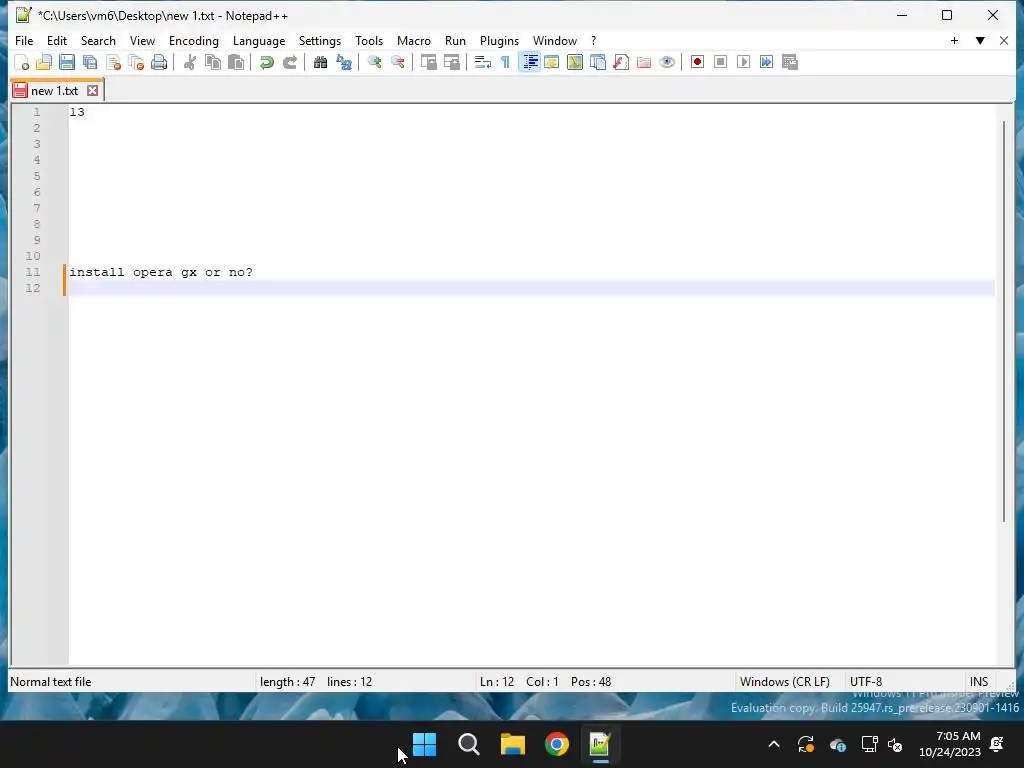Toggle the Show Indent Guide icon

pyautogui.click(x=530, y=62)
